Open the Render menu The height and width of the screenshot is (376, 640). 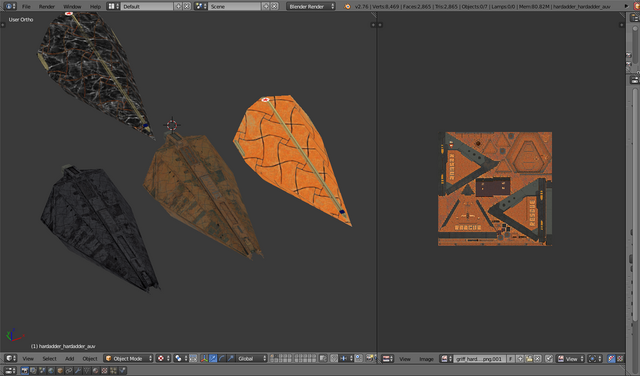47,7
